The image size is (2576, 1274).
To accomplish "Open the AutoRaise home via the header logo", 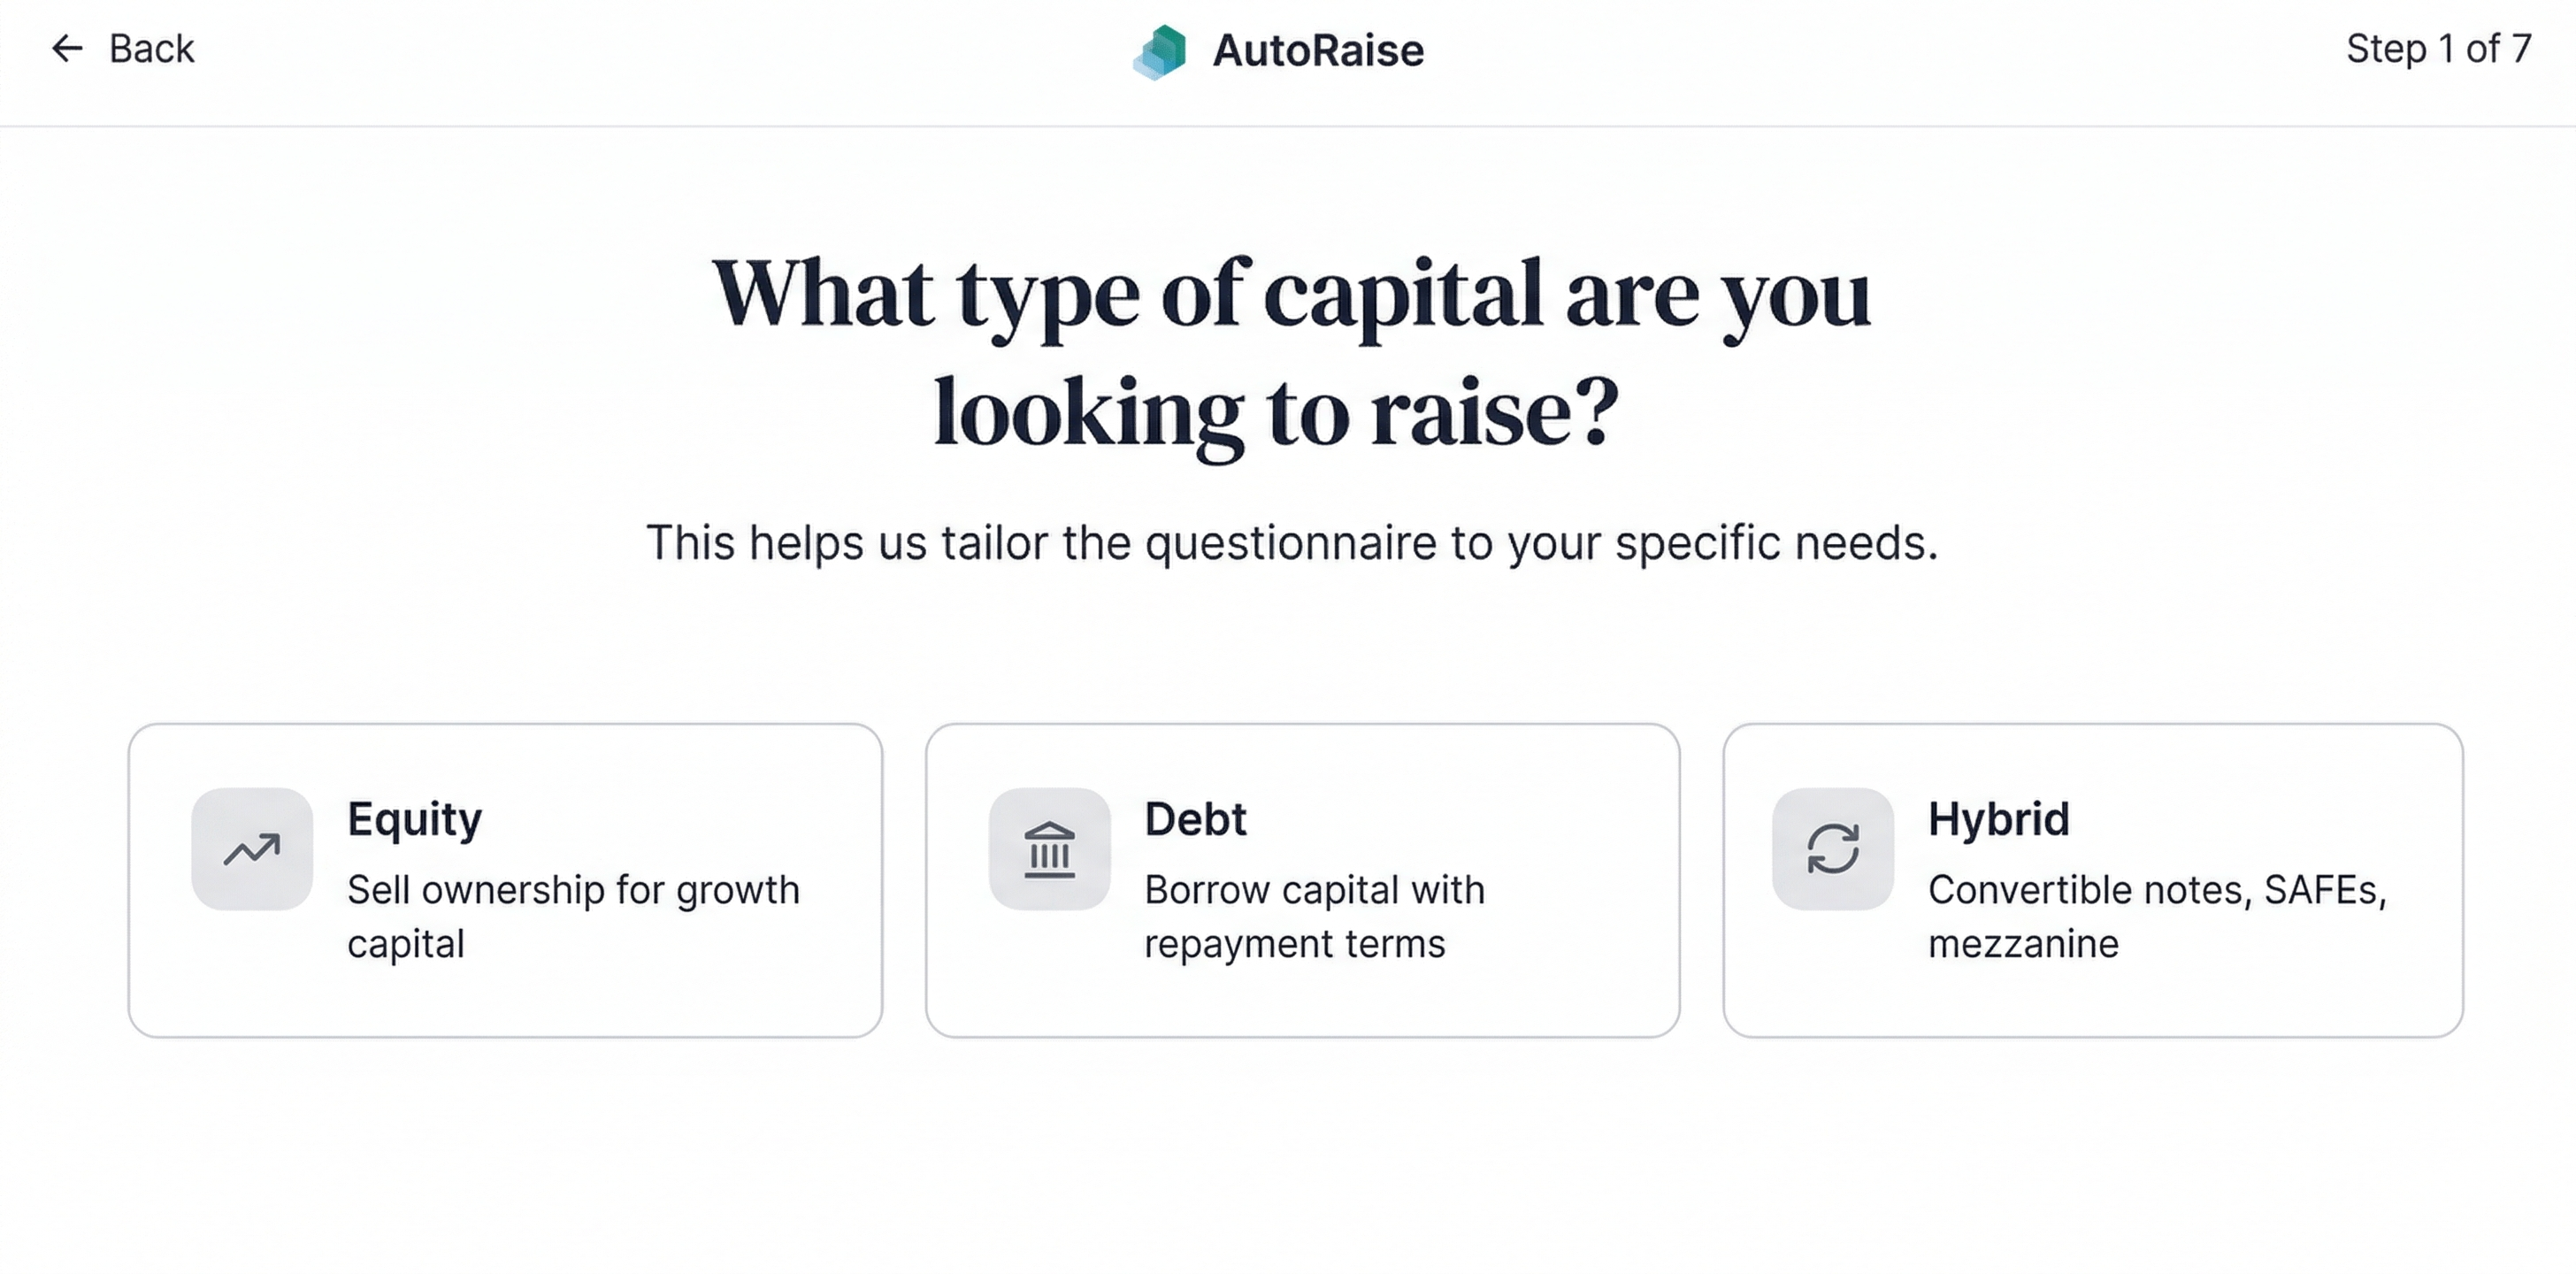I will (1280, 49).
